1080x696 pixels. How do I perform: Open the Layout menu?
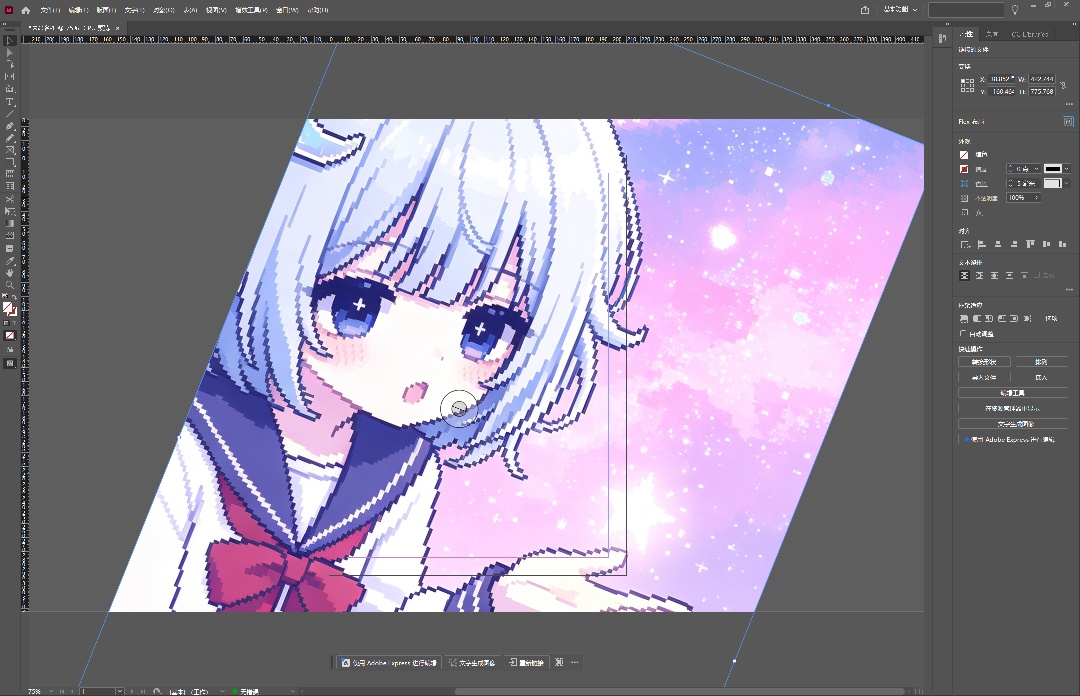tap(106, 10)
